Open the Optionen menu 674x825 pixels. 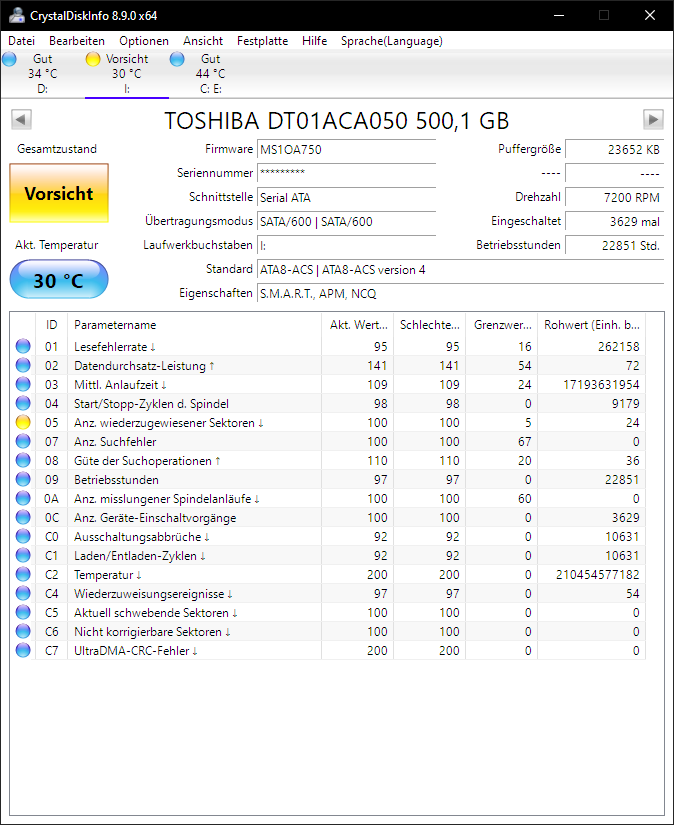(143, 41)
